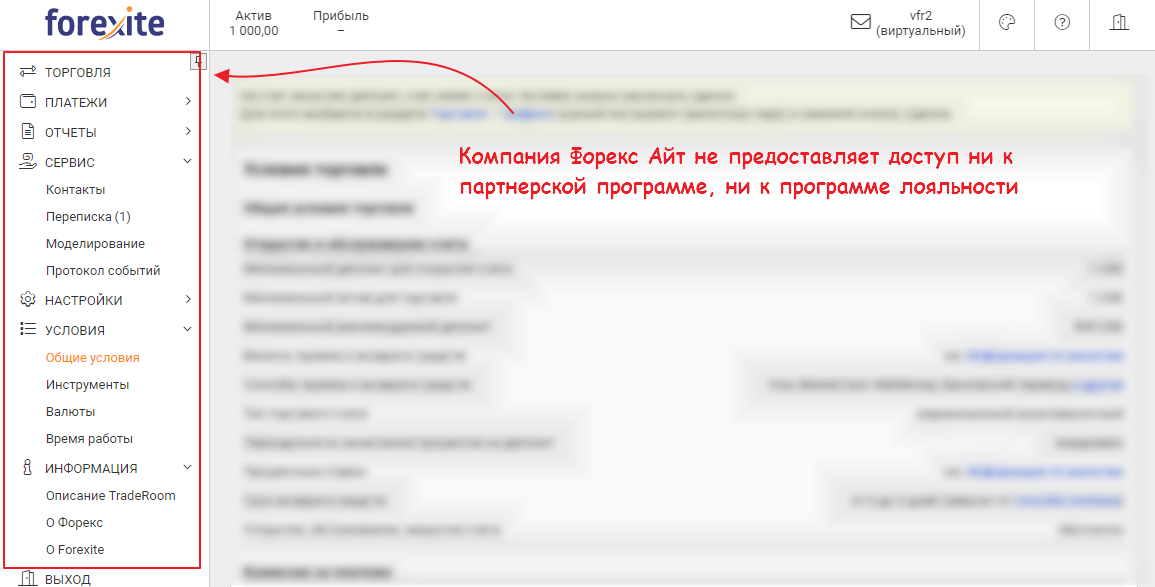Viewport: 1155px width, 587px height.
Task: Click the Актив 1 000,00 value
Action: pos(253,23)
